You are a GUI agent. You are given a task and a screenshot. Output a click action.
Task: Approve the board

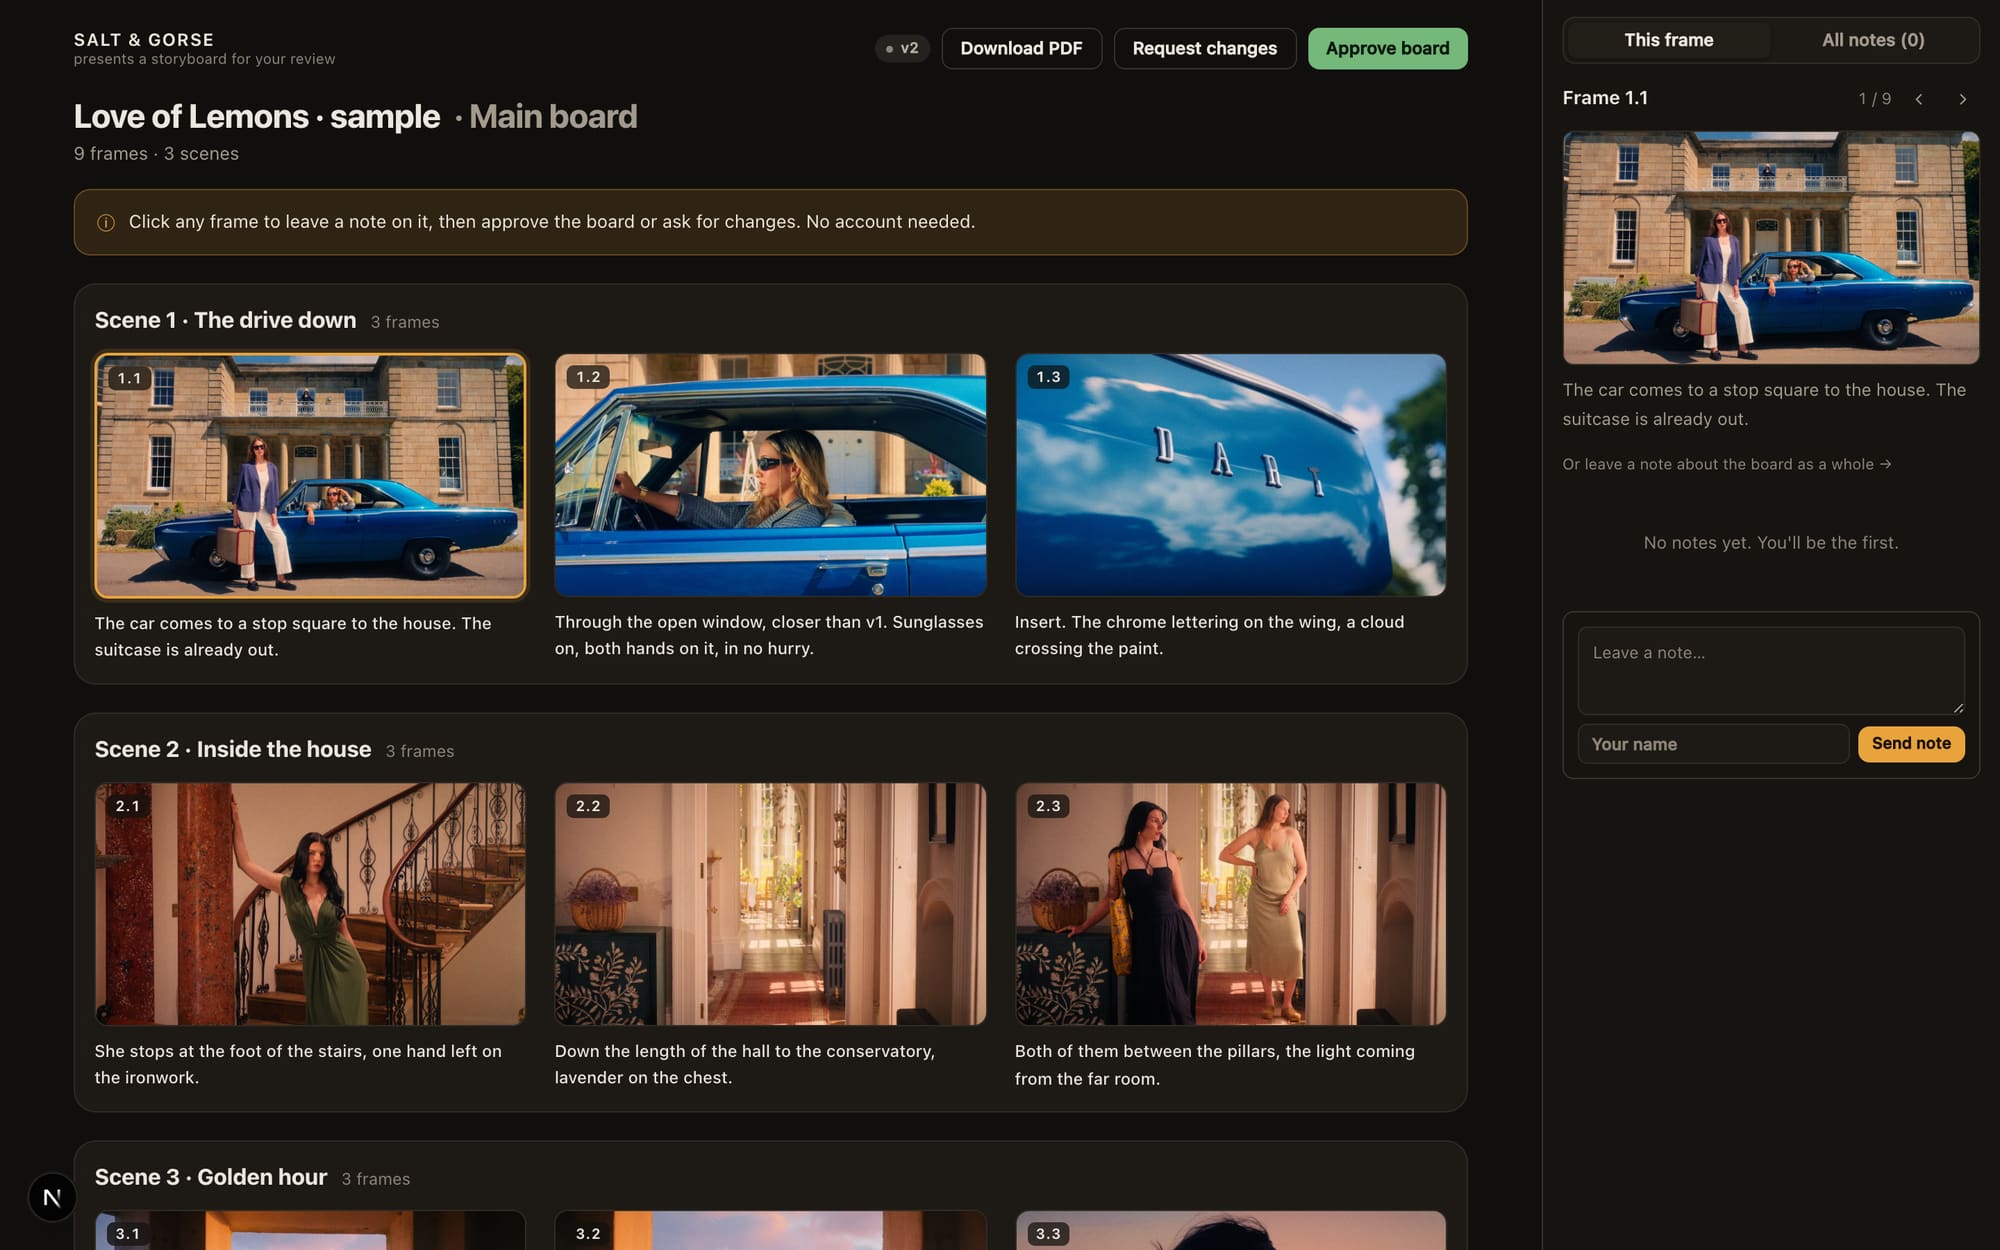click(x=1387, y=48)
